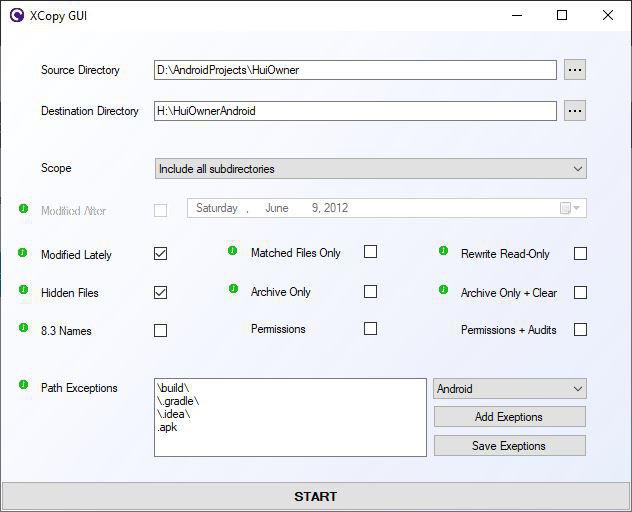Open the Scope dropdown

[x=371, y=169]
